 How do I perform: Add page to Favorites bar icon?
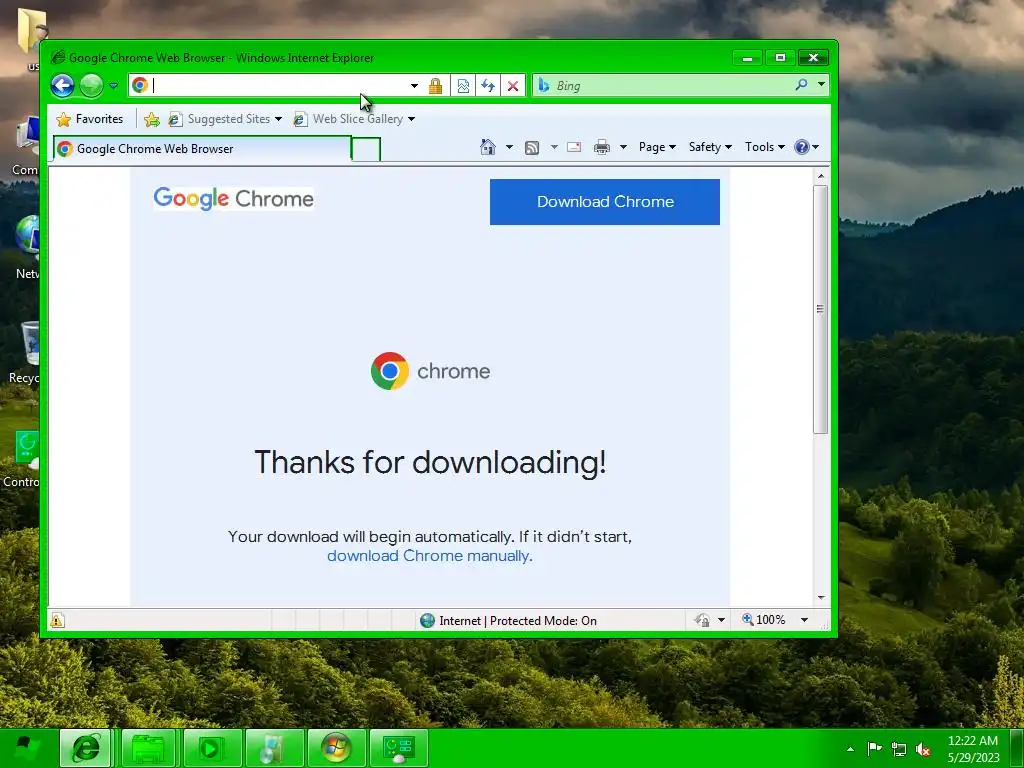pos(152,119)
